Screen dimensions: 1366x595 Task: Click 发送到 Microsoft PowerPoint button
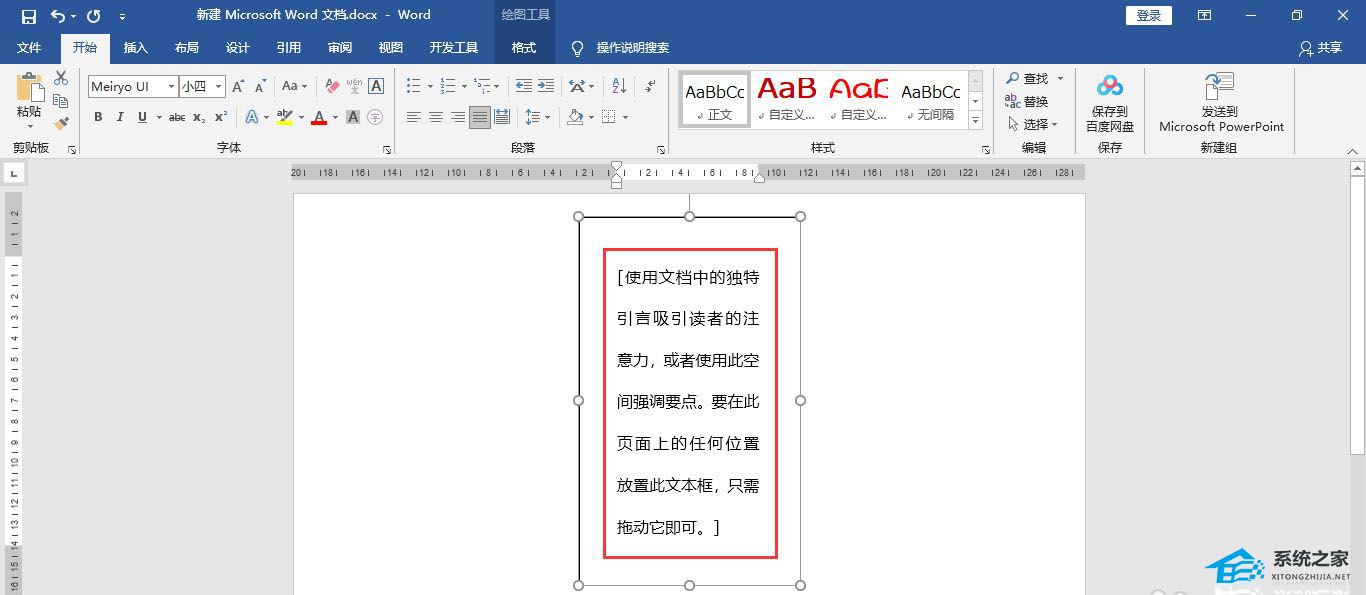coord(1221,103)
